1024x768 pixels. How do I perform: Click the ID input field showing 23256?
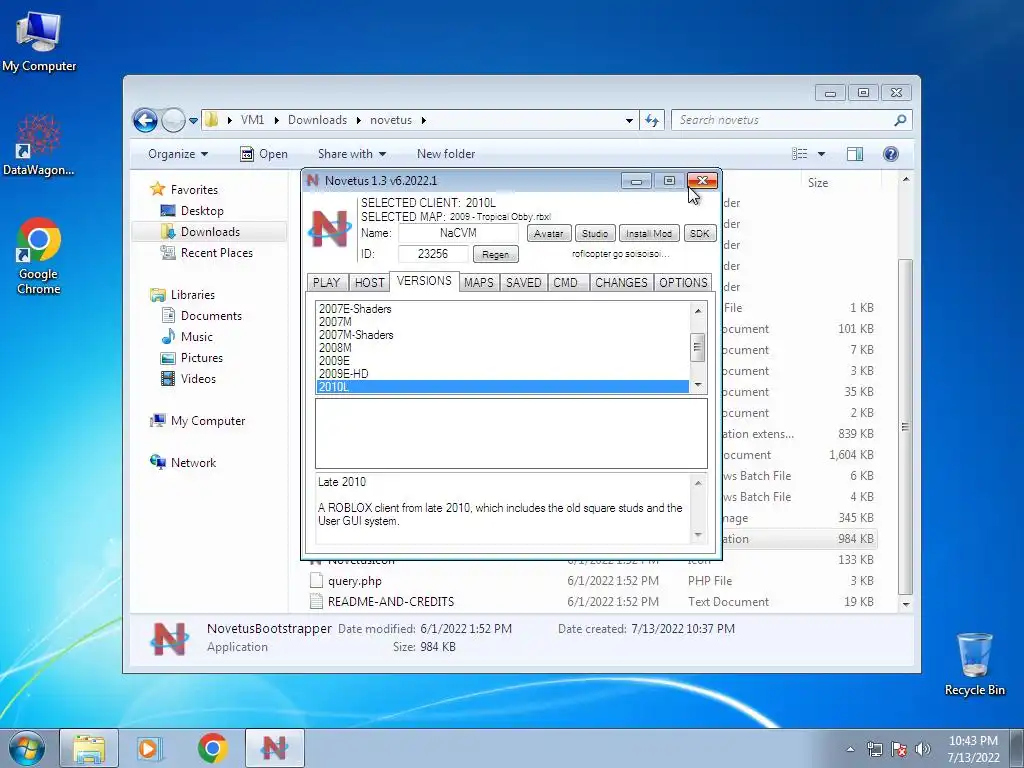point(433,254)
